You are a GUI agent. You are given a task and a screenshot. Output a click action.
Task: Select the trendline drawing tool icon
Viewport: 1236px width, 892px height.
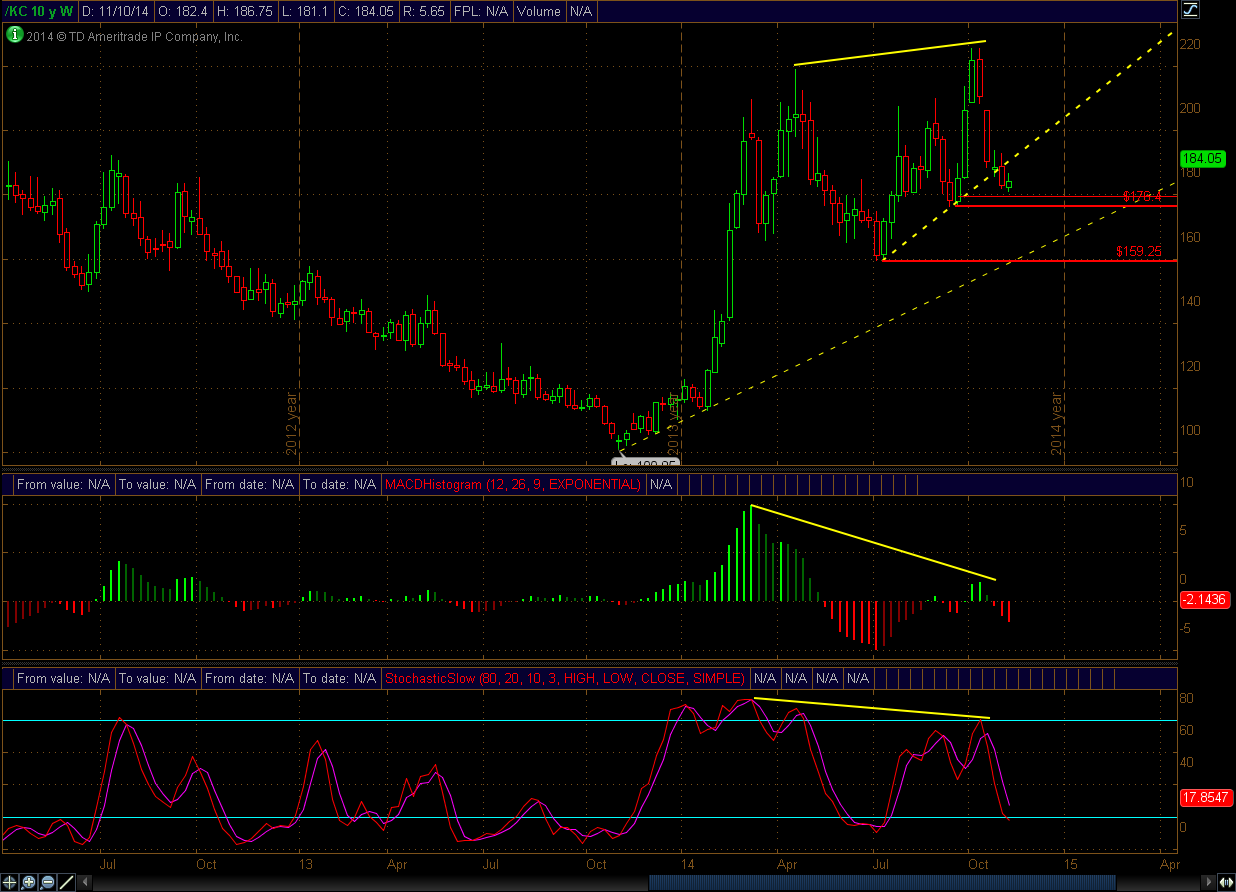(x=66, y=882)
